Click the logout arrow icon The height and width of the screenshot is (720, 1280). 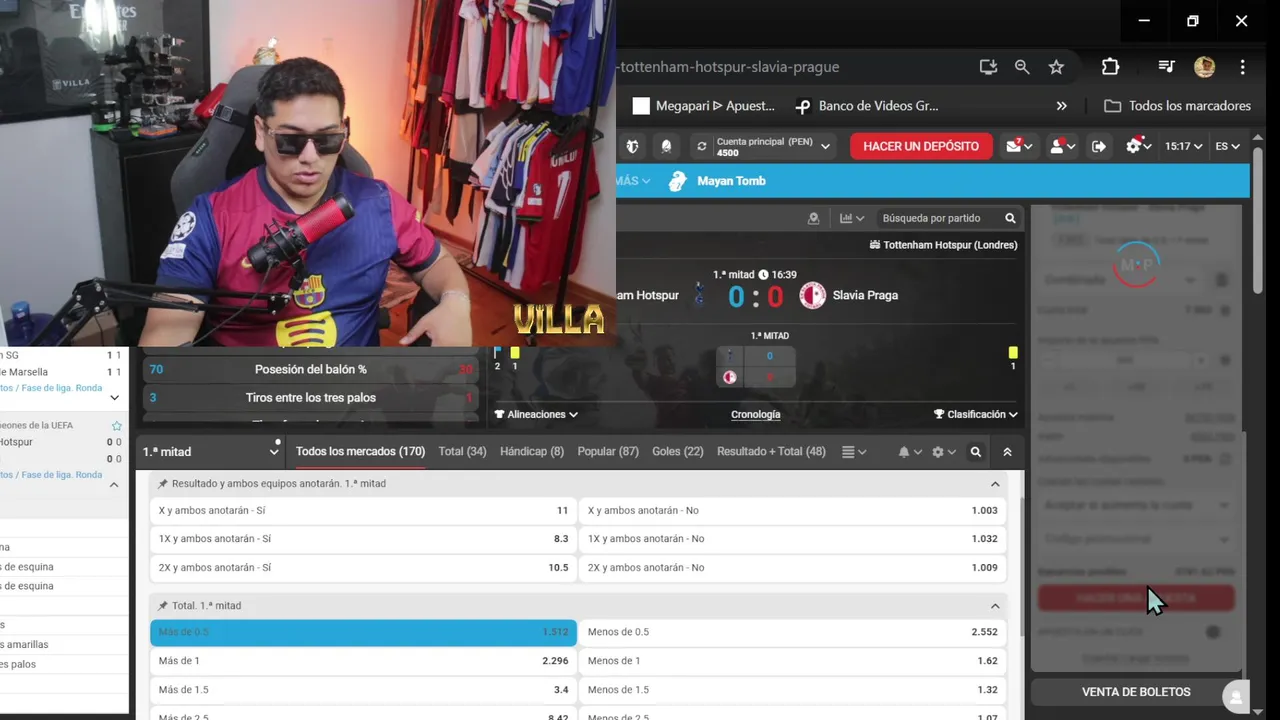[x=1099, y=146]
